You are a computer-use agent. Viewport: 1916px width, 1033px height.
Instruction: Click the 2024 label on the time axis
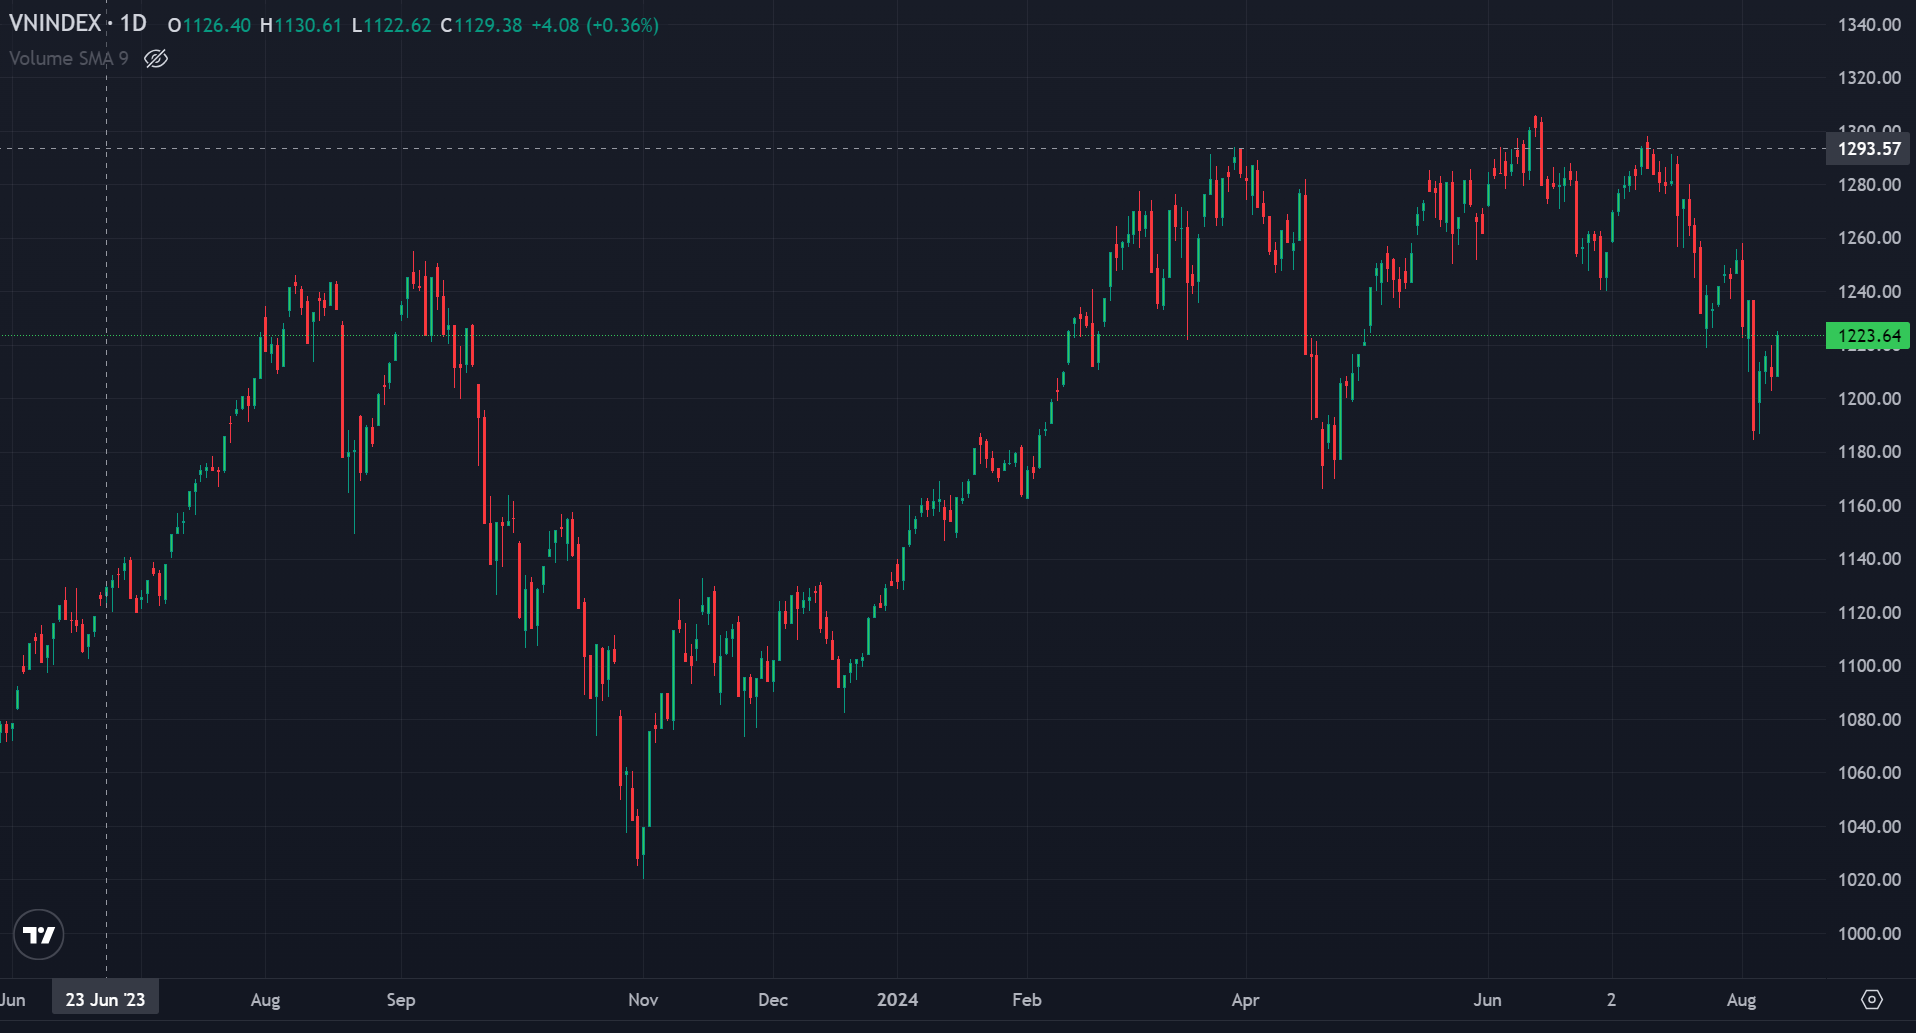click(x=897, y=1000)
